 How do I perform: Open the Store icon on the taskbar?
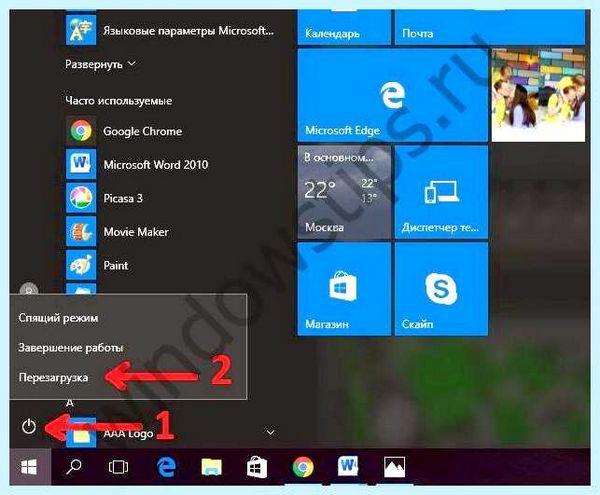click(x=257, y=467)
